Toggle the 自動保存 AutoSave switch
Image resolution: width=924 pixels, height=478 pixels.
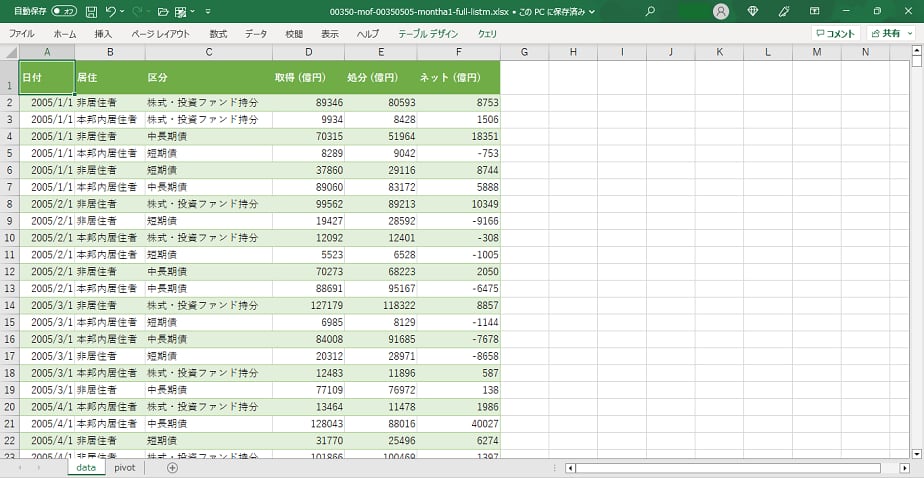click(x=64, y=11)
